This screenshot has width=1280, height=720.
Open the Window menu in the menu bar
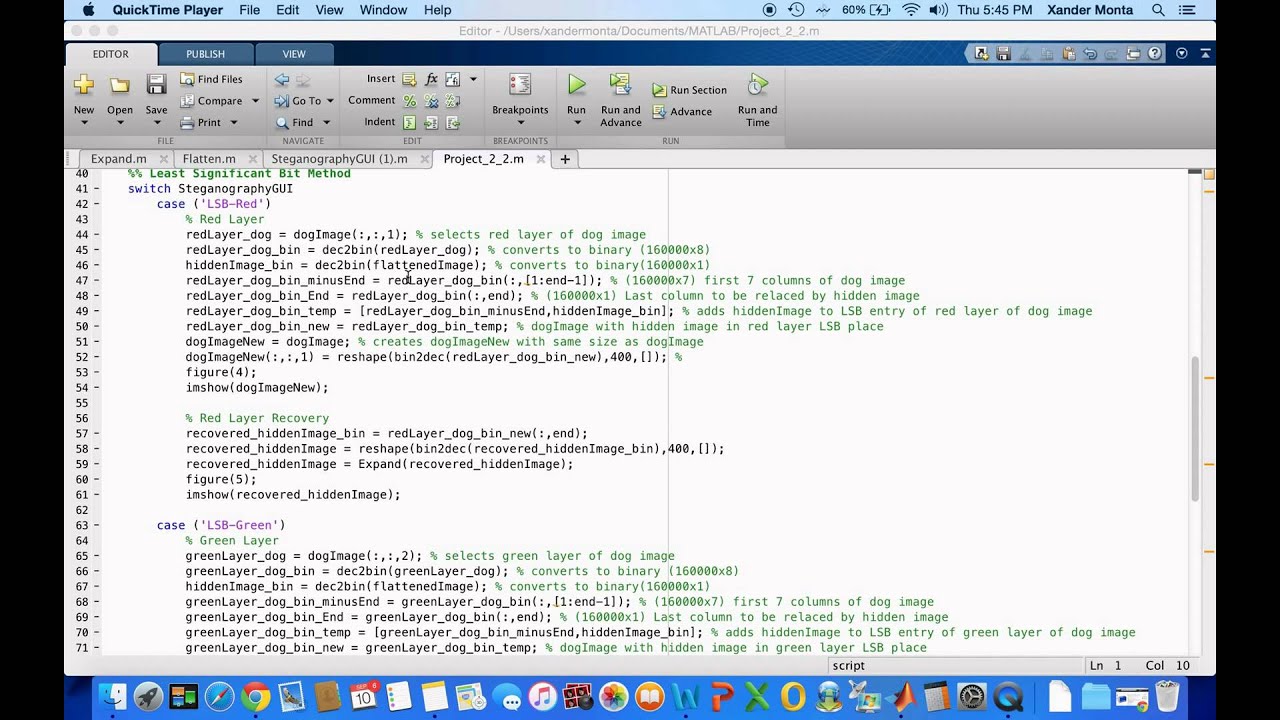[383, 10]
